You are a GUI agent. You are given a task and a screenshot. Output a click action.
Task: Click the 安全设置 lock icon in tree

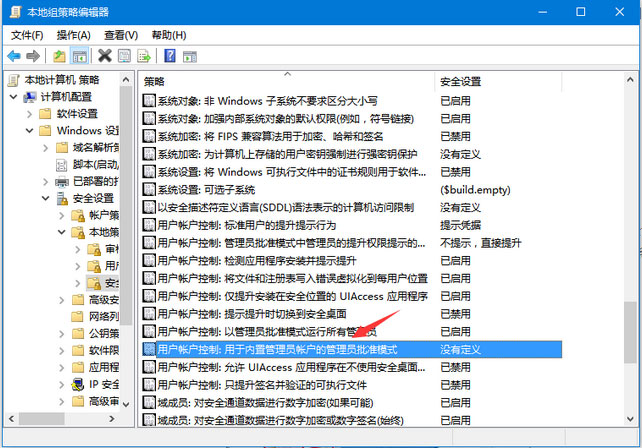click(x=62, y=199)
